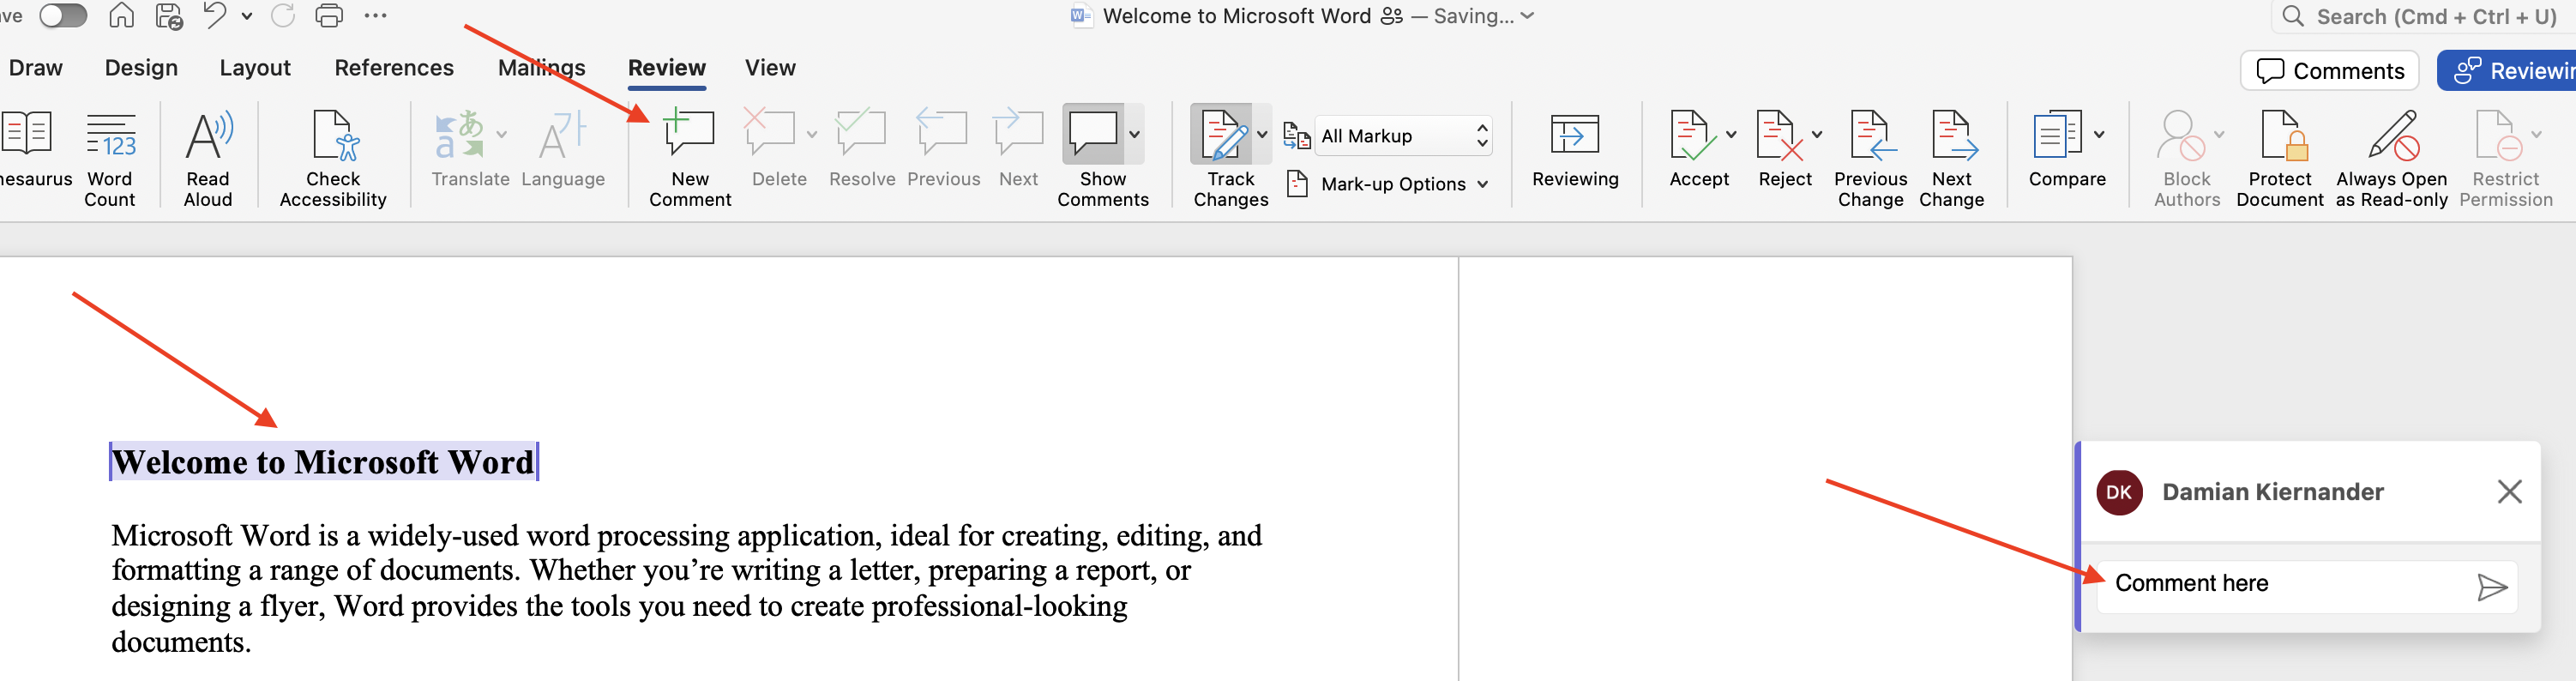Toggle Show Comments
This screenshot has width=2576, height=681.
[x=1094, y=133]
